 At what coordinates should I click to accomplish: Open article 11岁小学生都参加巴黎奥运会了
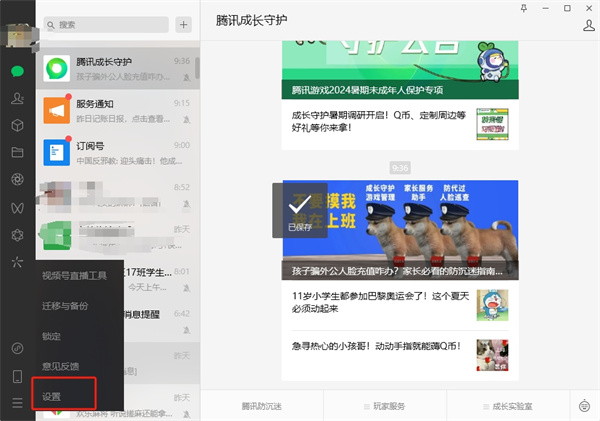(x=400, y=305)
